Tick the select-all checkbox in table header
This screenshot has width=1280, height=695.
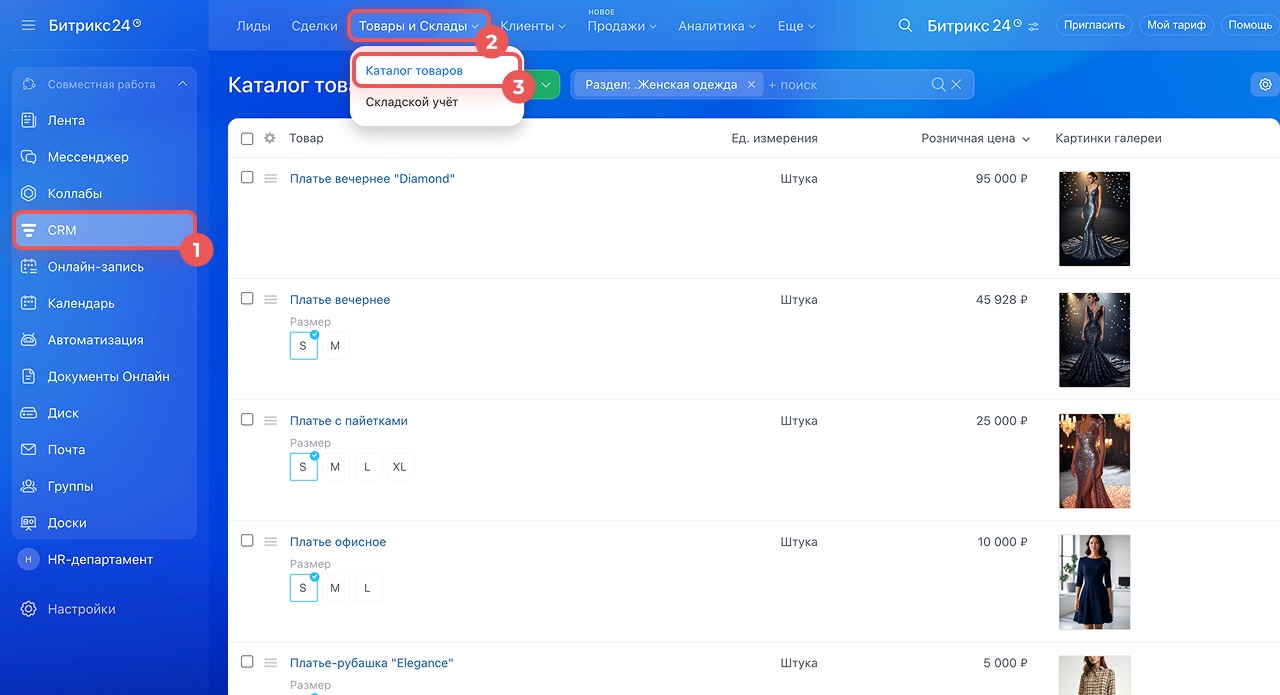click(x=247, y=139)
